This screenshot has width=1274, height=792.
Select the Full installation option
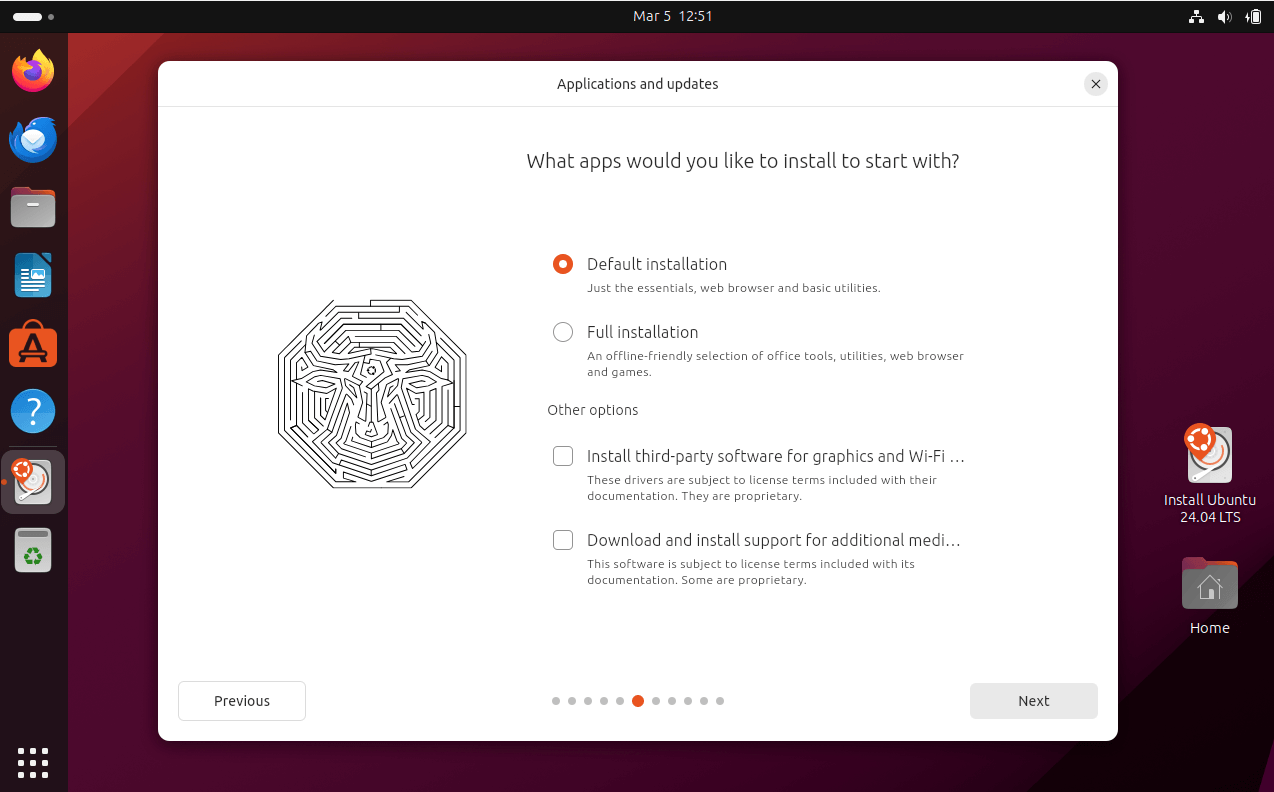(563, 332)
